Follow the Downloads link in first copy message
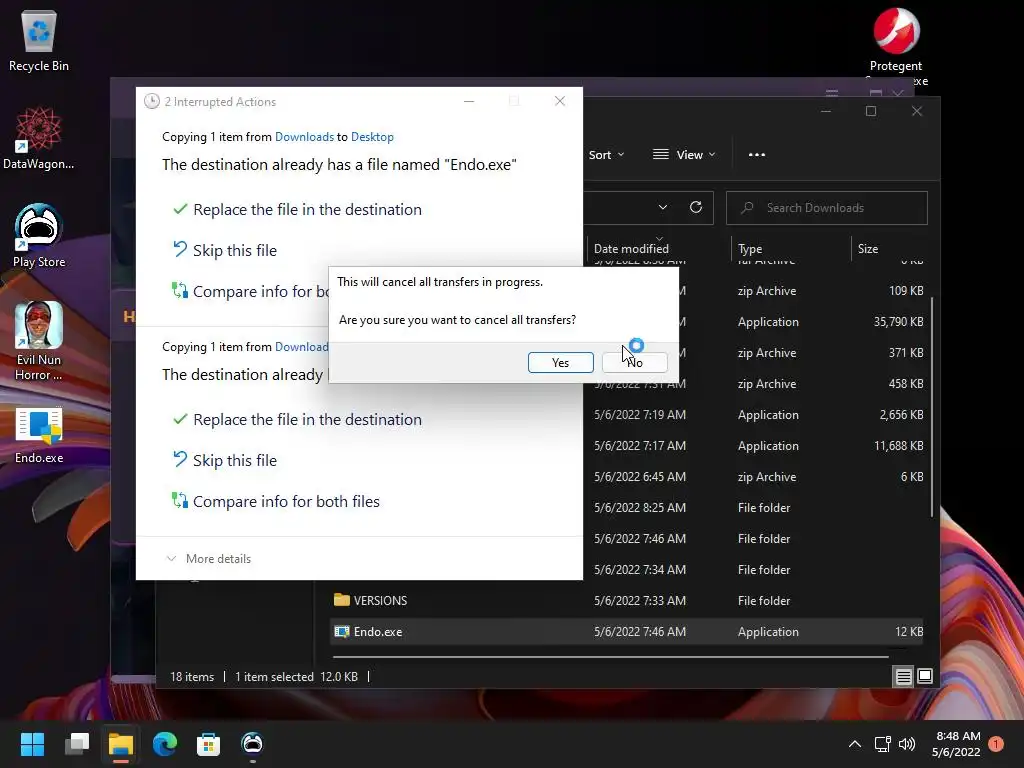The height and width of the screenshot is (768, 1024). click(304, 137)
